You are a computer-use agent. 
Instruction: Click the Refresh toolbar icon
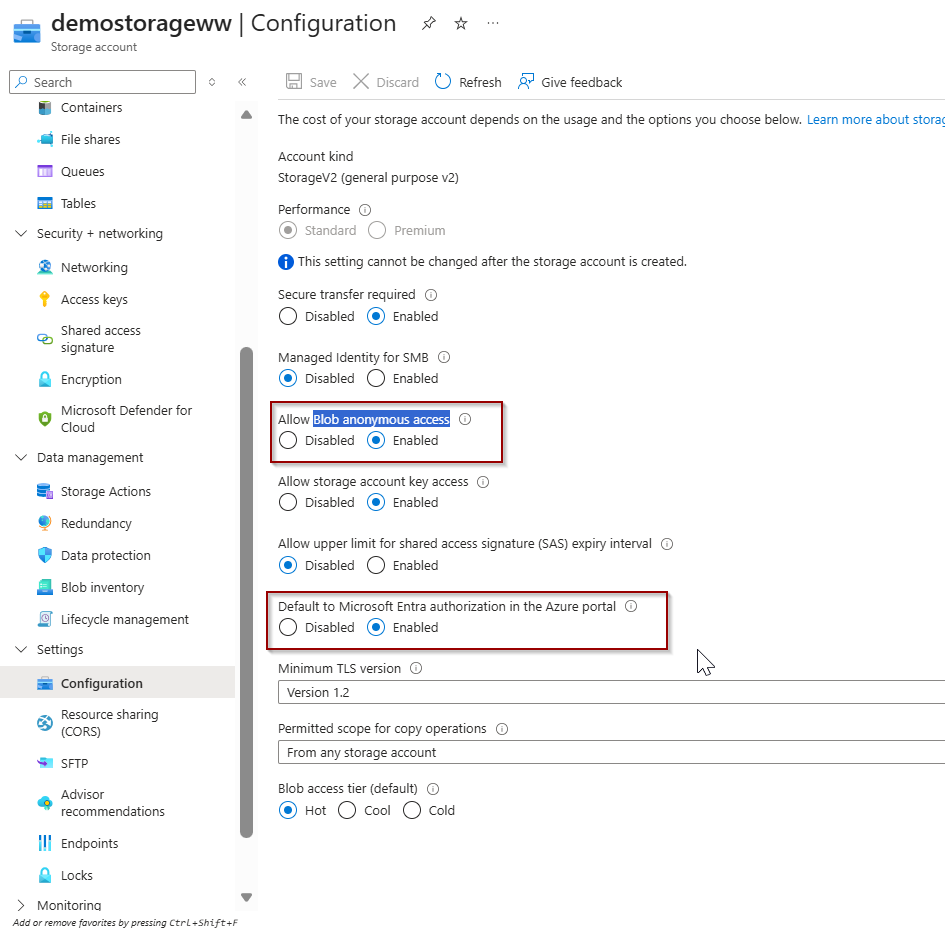pos(443,81)
